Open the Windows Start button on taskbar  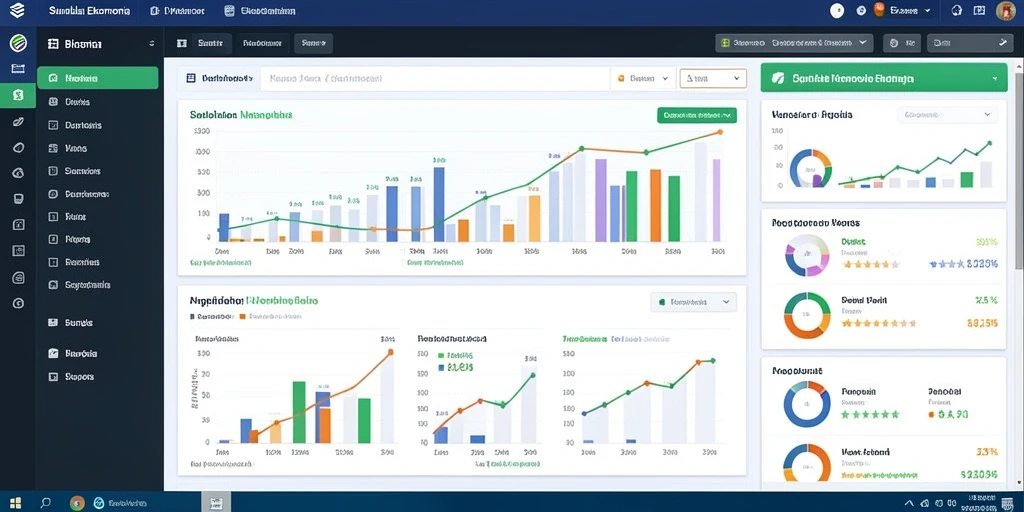click(15, 503)
